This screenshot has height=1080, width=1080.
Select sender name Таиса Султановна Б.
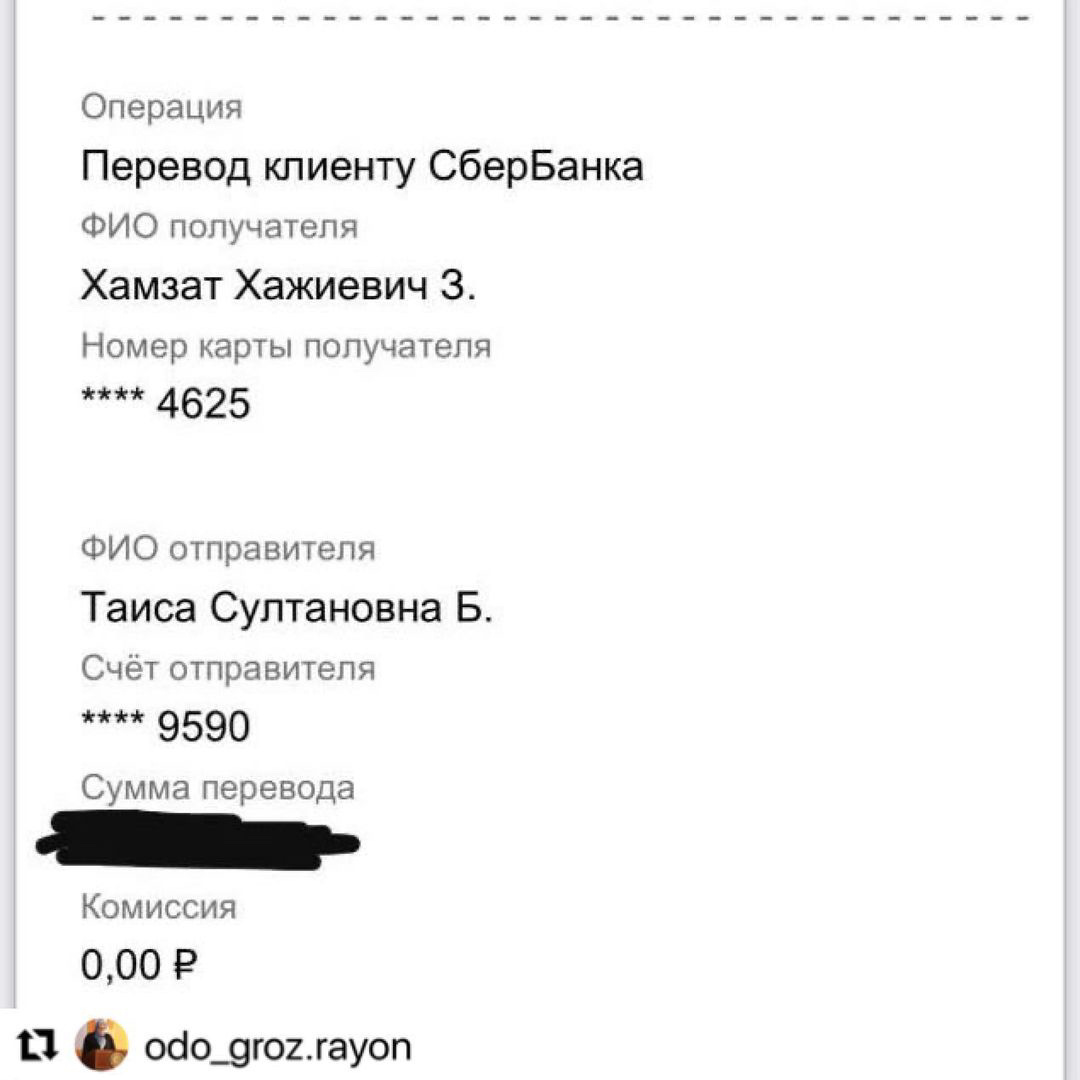pyautogui.click(x=285, y=608)
